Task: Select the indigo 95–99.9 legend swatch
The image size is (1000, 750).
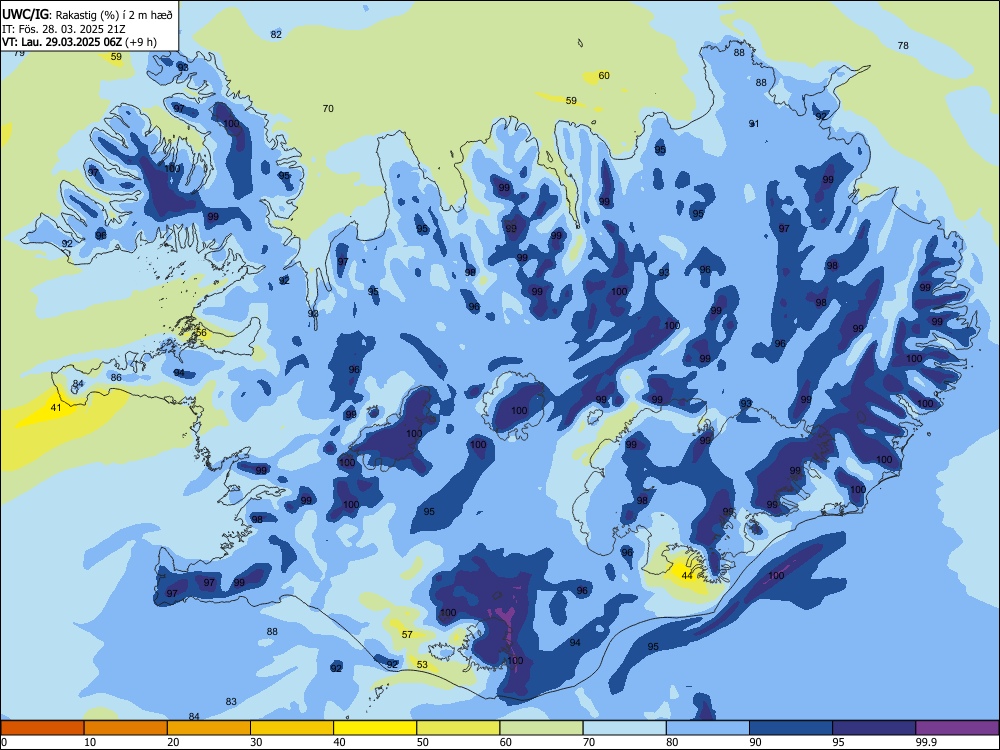Action: 874,728
